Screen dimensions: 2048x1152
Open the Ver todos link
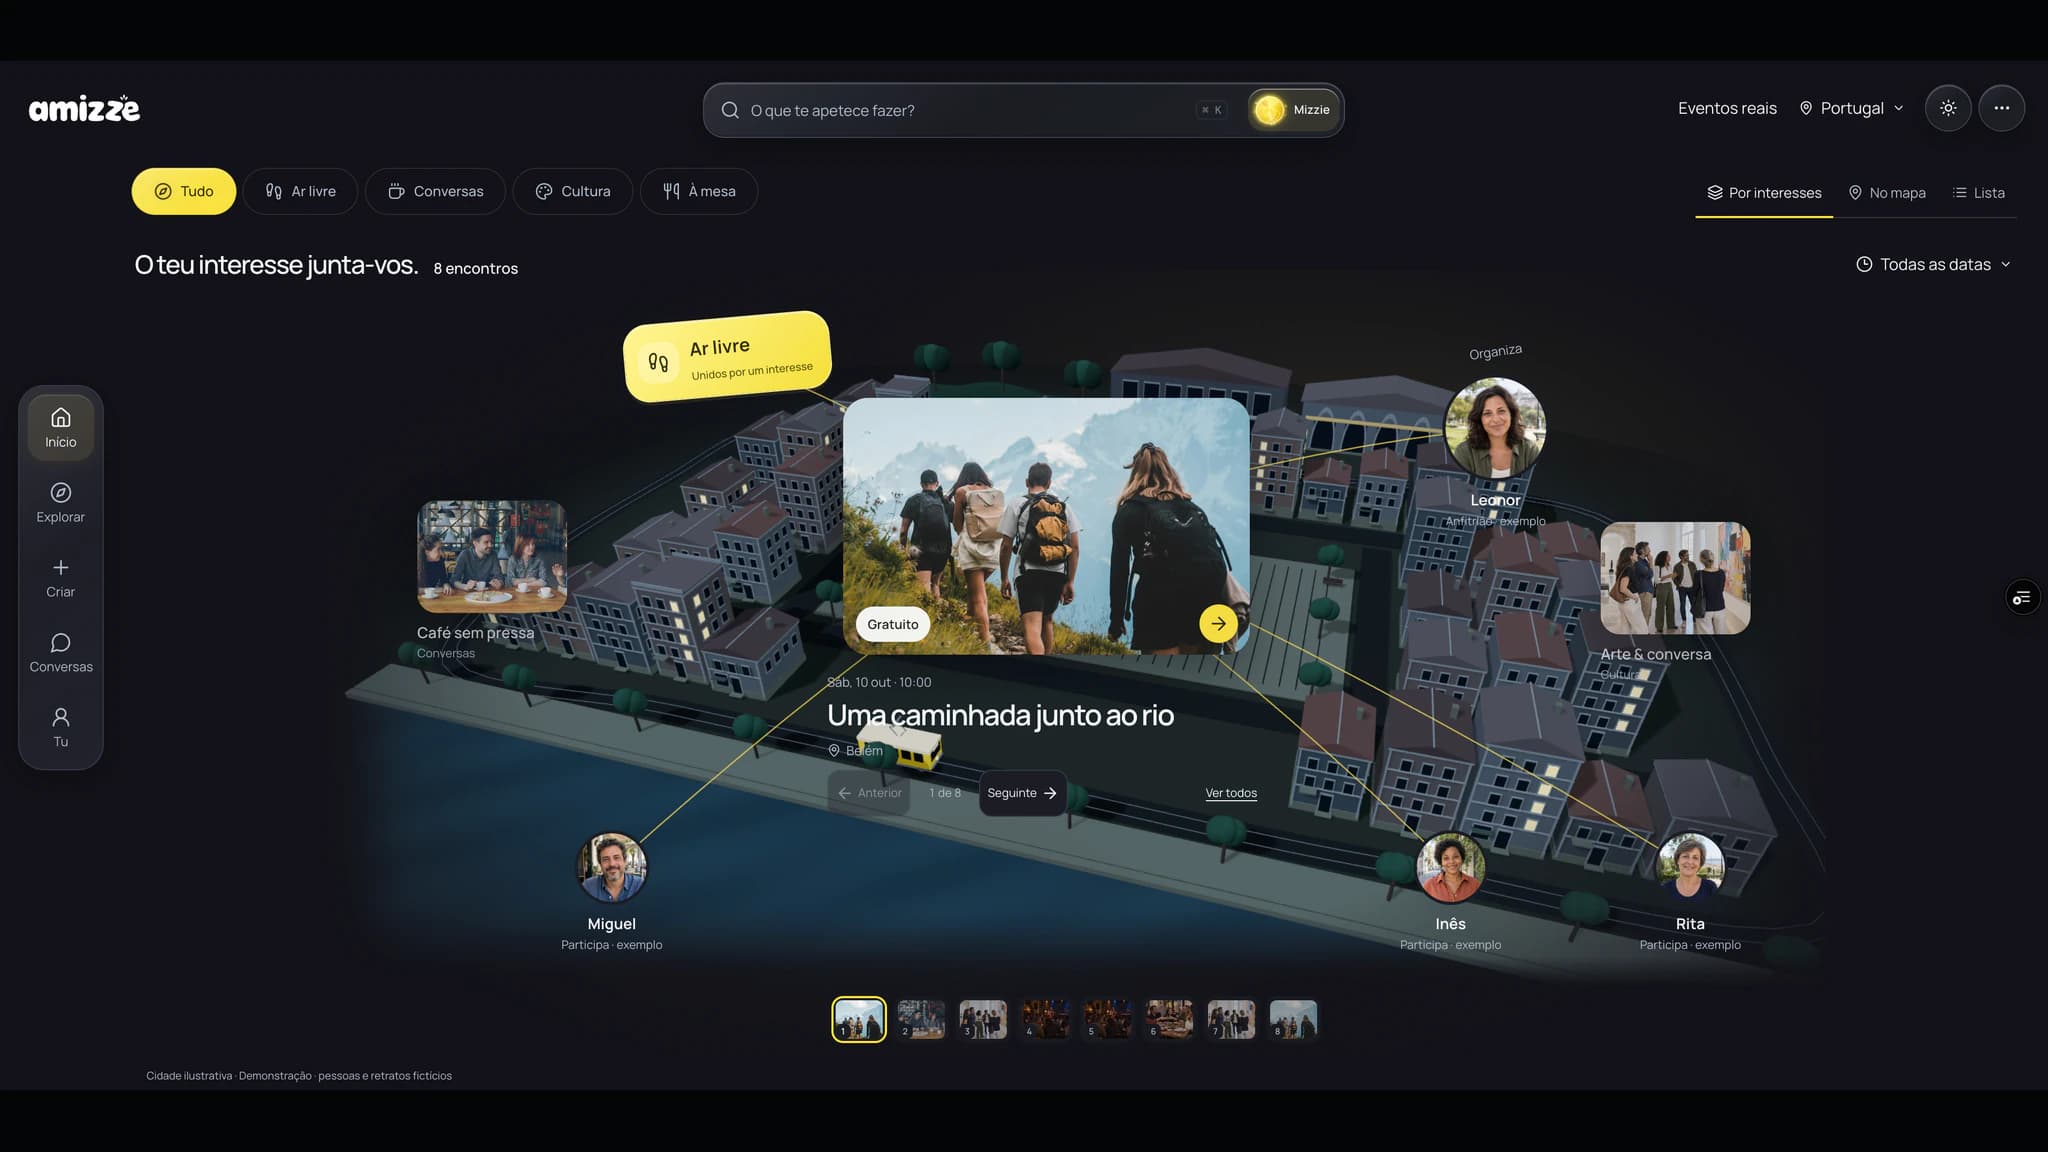[x=1231, y=793]
